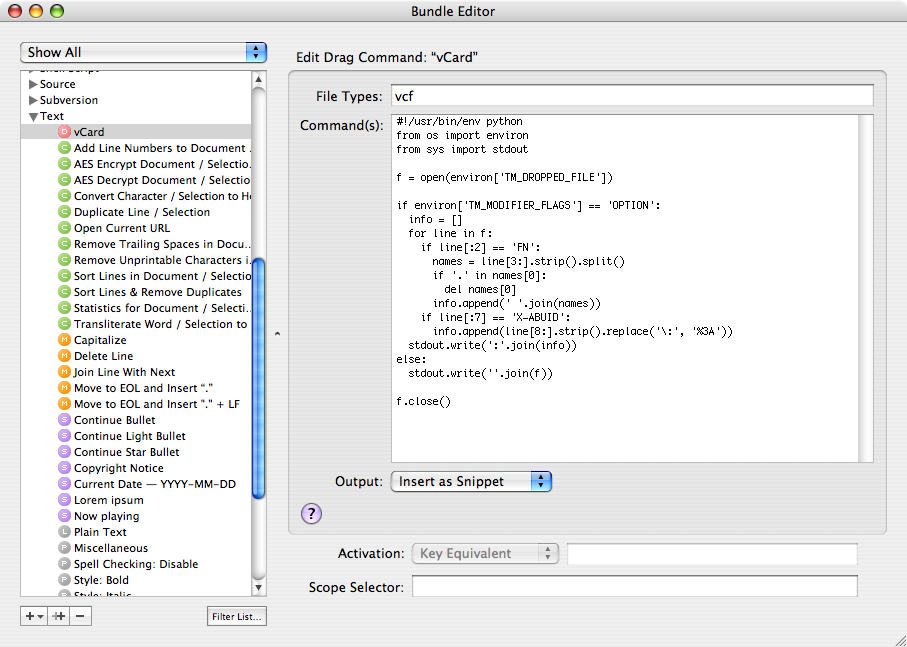Click the Scope Selector text field
The image size is (907, 647).
[635, 586]
